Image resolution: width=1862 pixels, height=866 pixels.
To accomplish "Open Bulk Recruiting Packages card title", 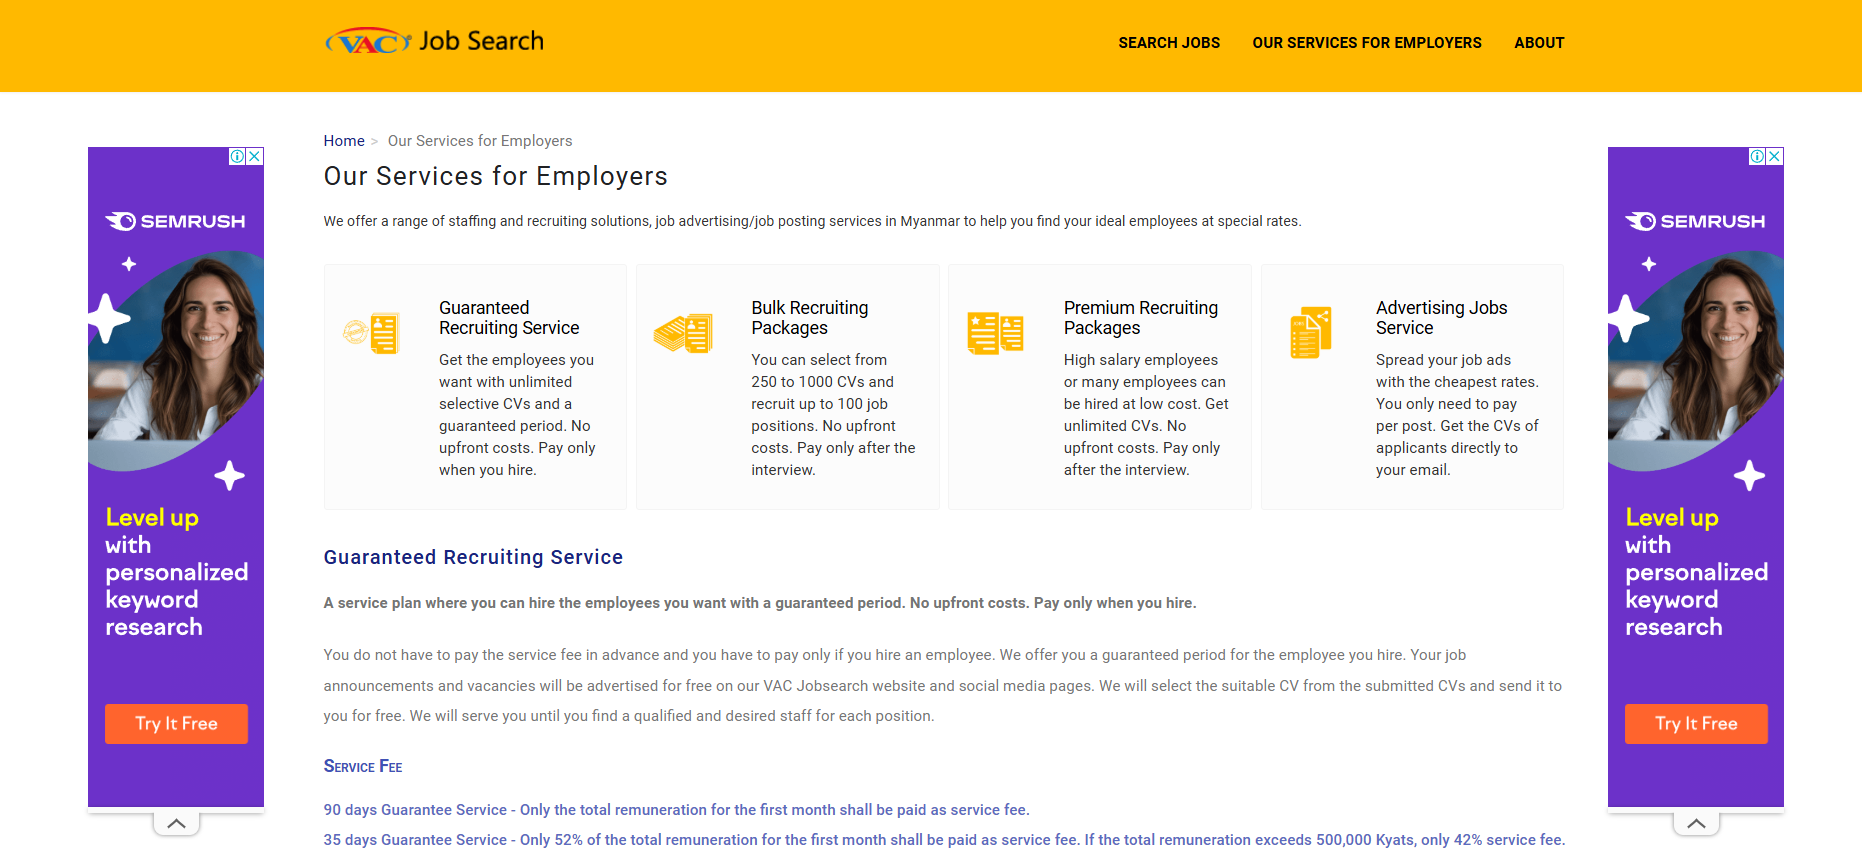I will [810, 318].
